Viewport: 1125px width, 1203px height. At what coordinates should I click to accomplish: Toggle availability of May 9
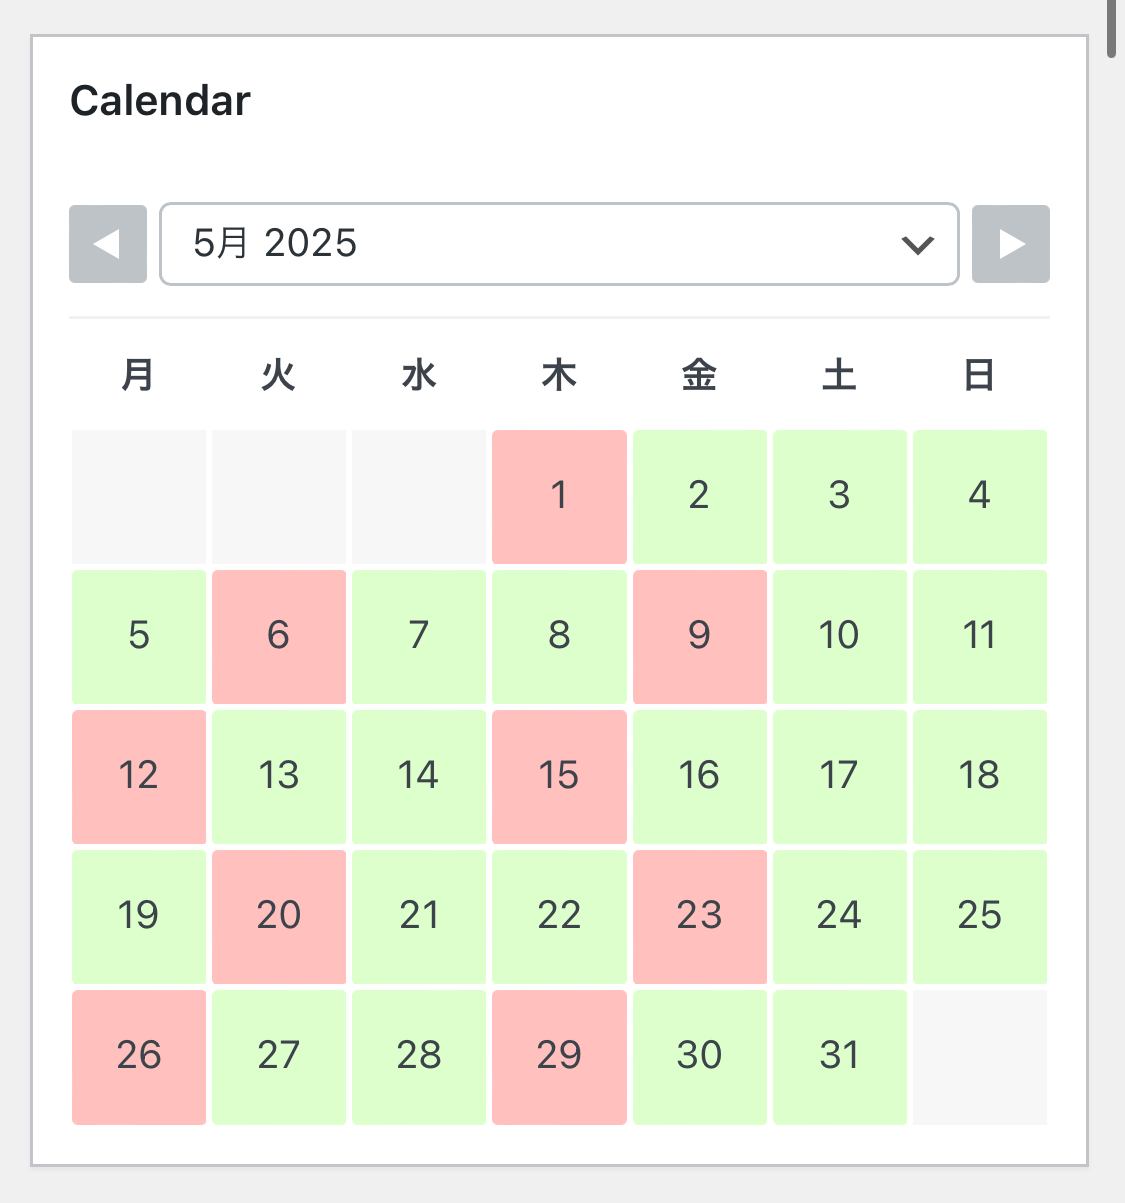(700, 637)
